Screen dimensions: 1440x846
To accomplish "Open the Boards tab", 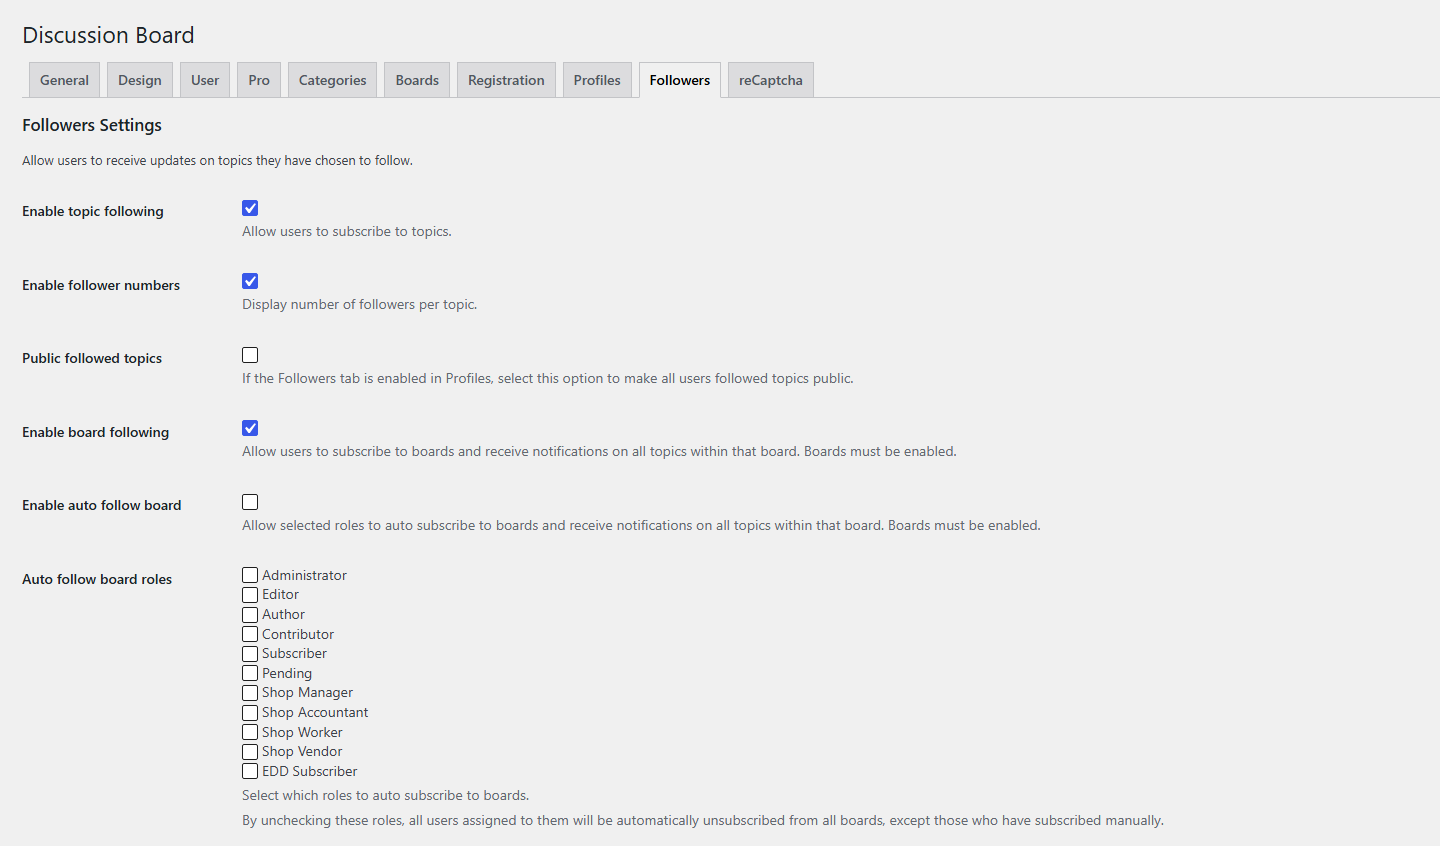I will coord(417,80).
